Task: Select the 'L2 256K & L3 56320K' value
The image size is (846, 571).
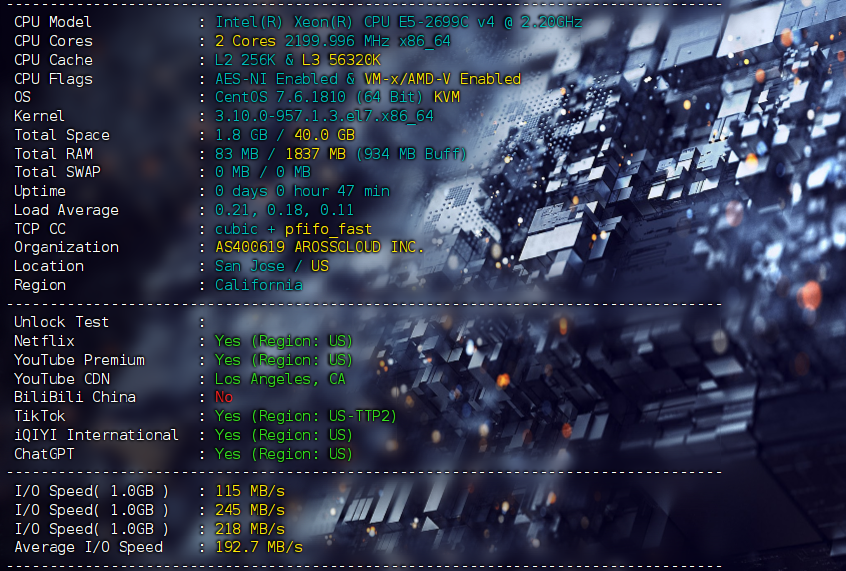Action: [x=298, y=60]
